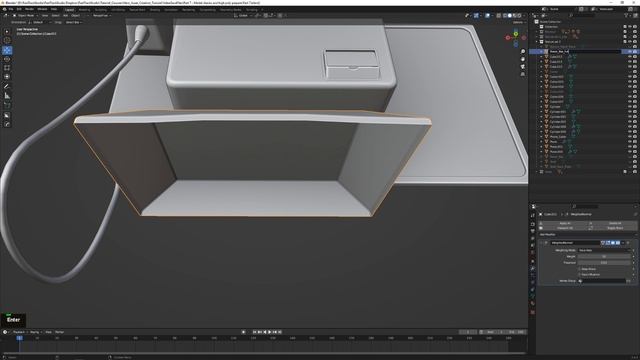640x360 pixels.
Task: Open the File menu
Action: click(x=11, y=9)
